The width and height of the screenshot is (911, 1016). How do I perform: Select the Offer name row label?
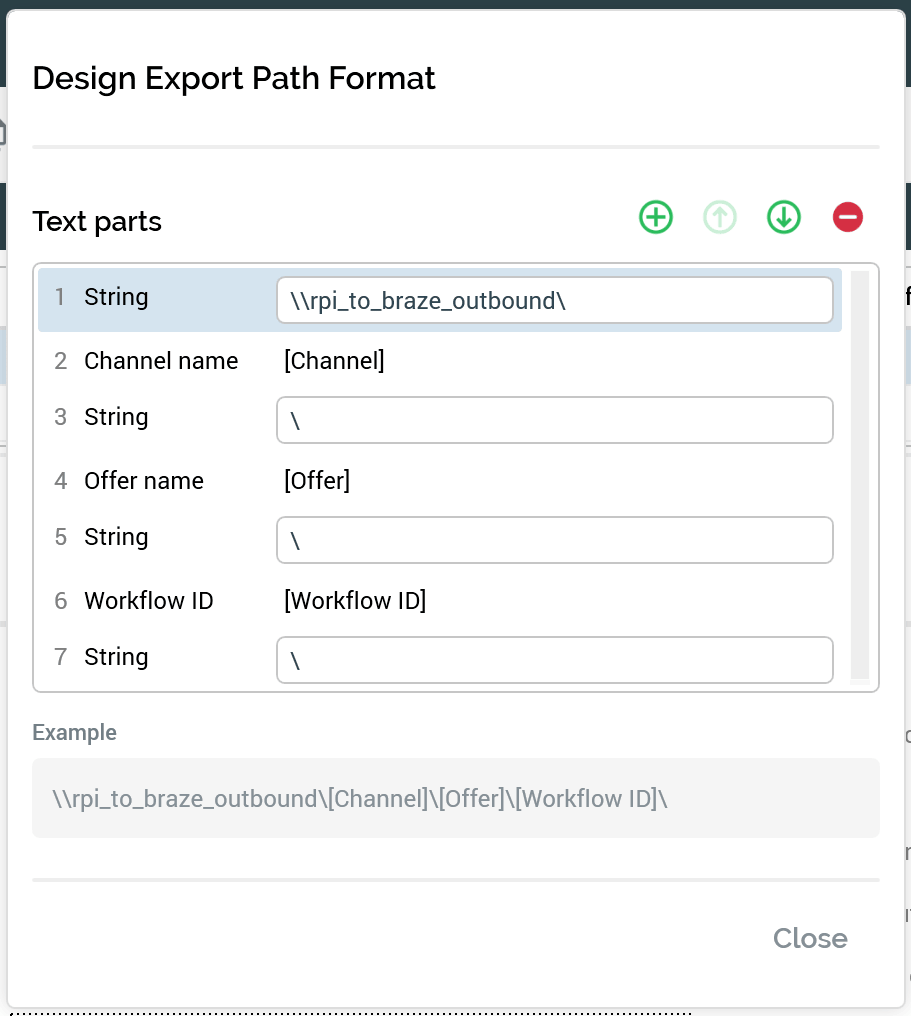[144, 481]
